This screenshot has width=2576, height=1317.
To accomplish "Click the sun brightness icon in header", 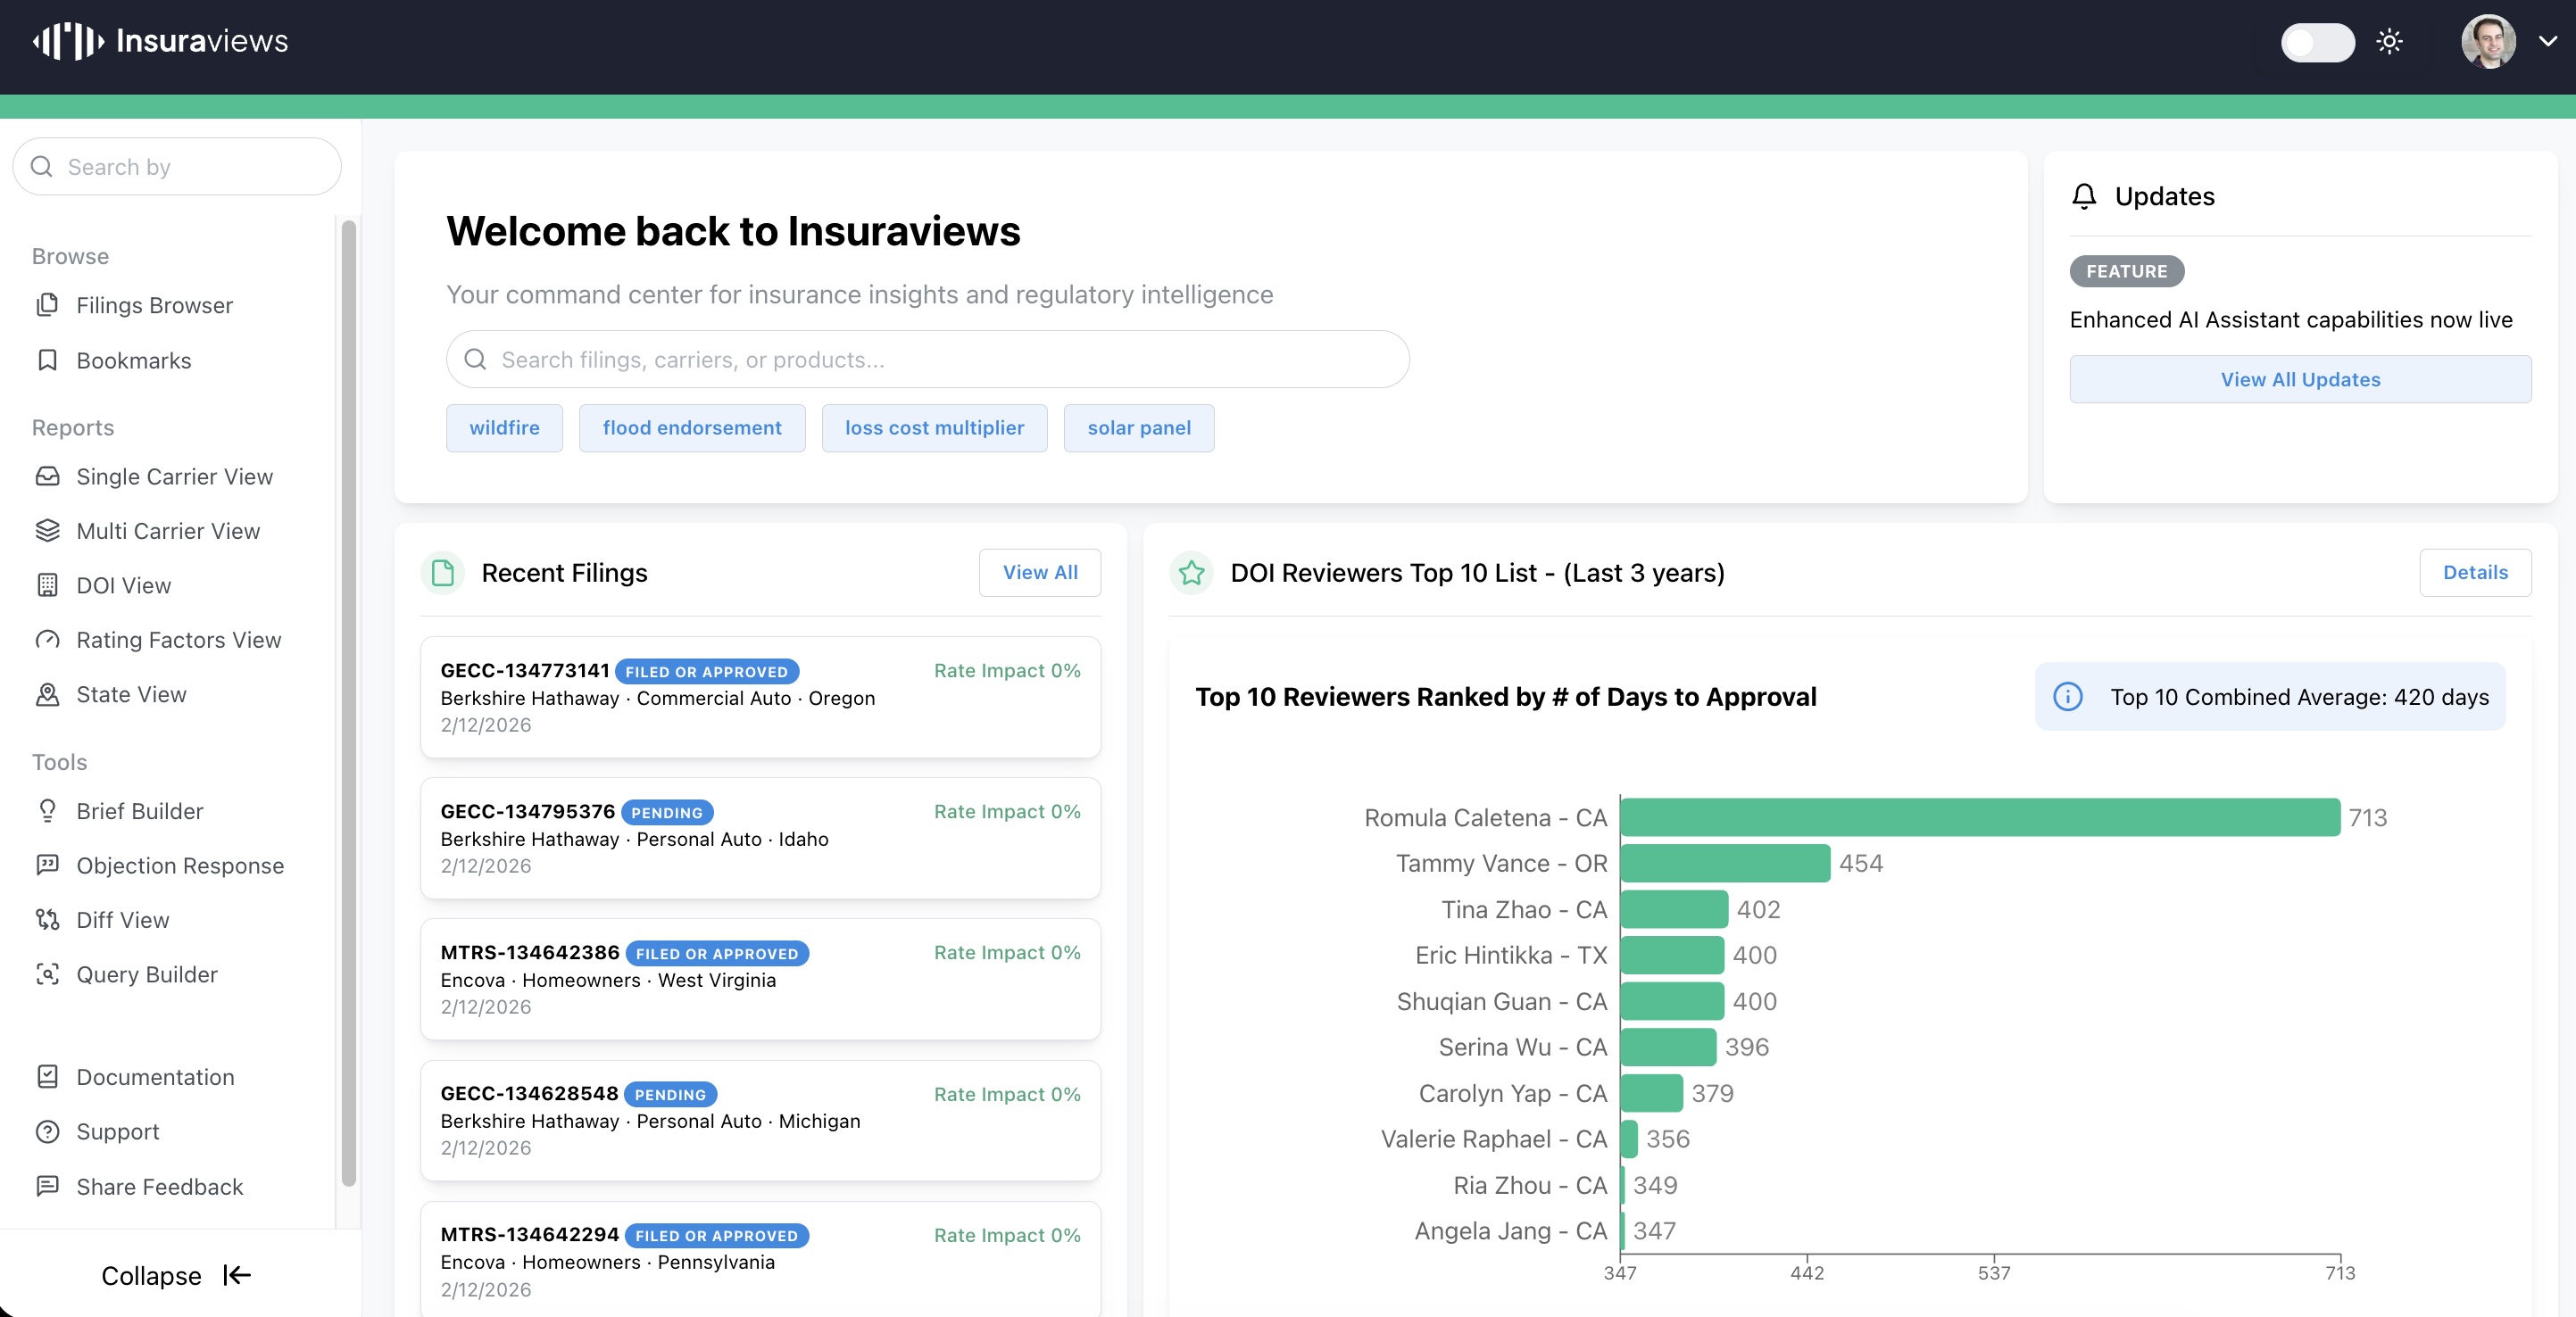I will coord(2389,42).
